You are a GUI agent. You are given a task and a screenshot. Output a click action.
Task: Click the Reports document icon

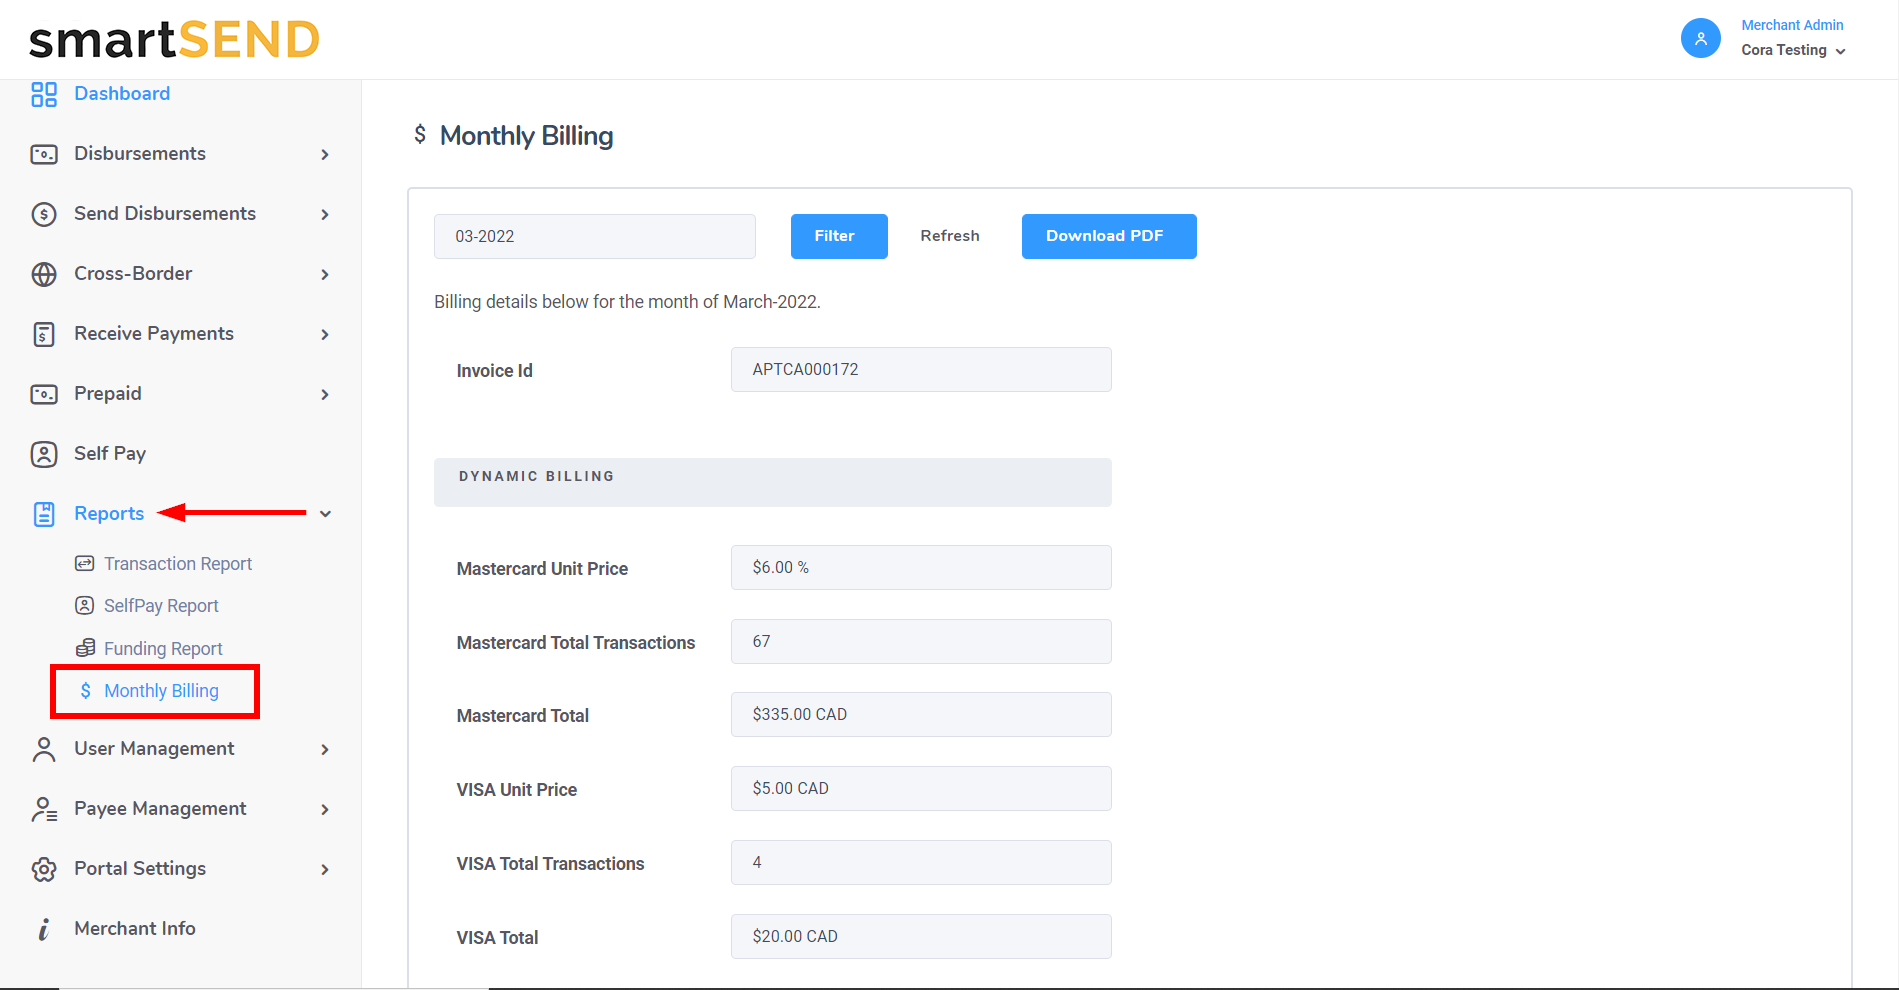tap(44, 514)
